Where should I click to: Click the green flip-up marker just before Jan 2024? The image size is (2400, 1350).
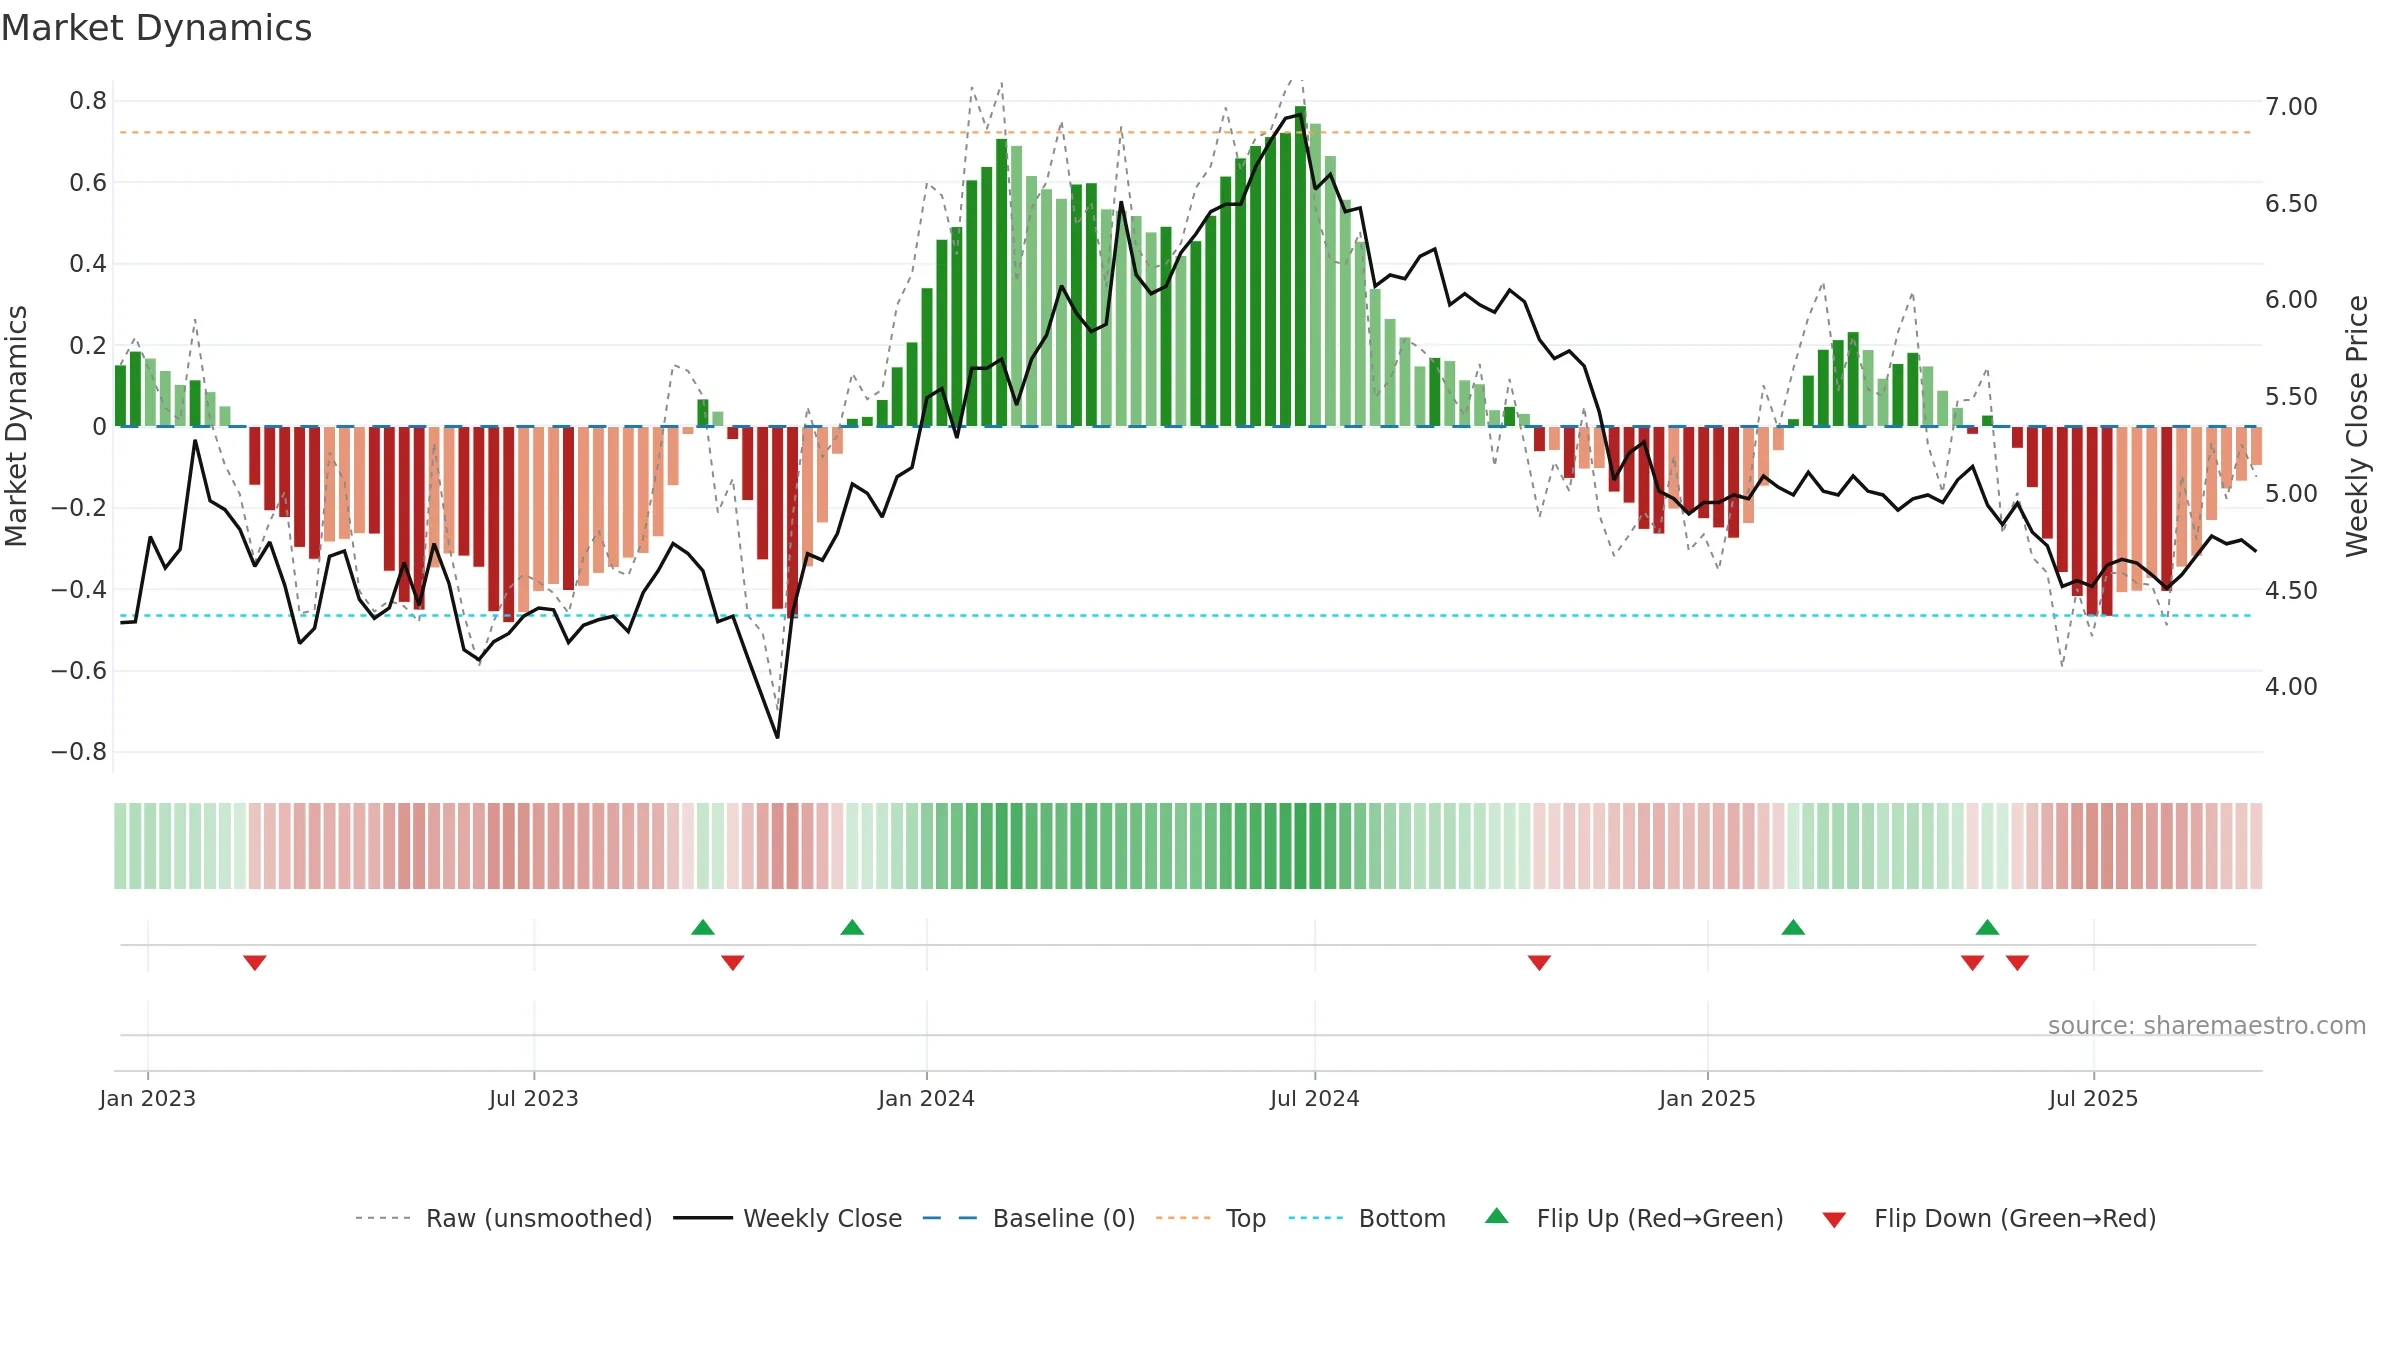[x=852, y=927]
